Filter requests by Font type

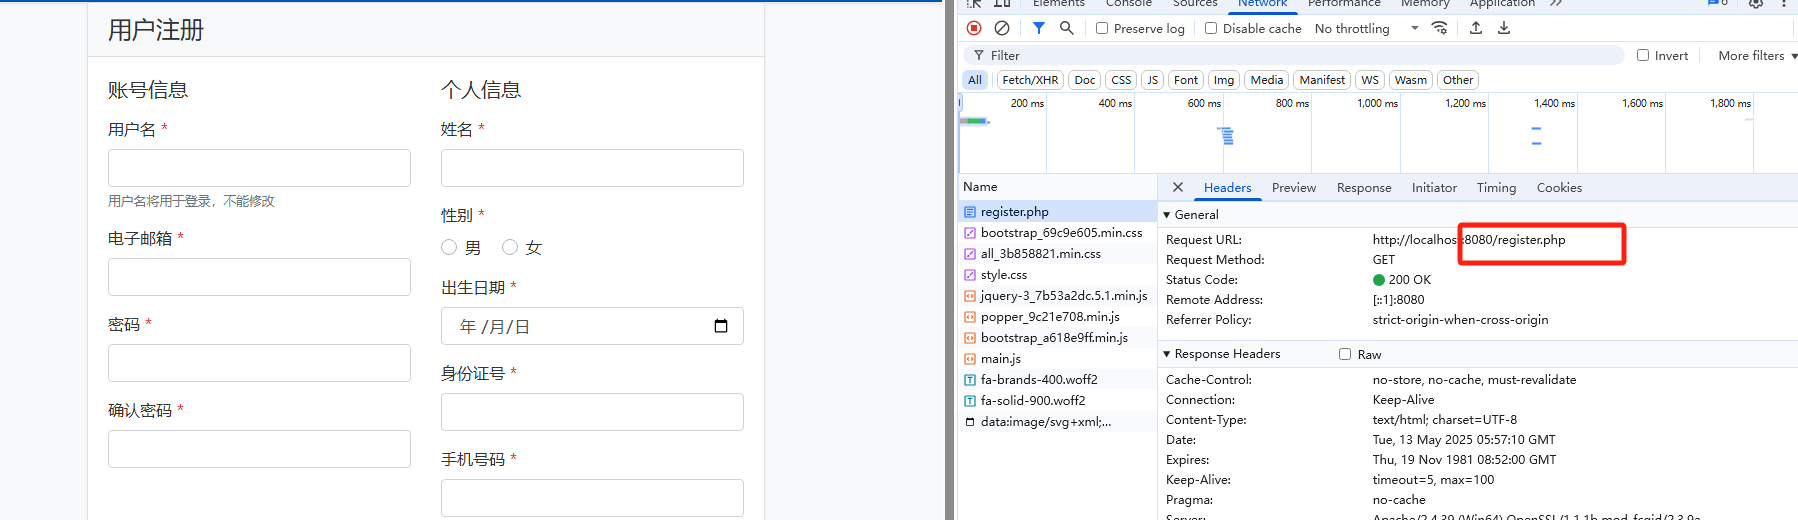pos(1186,80)
